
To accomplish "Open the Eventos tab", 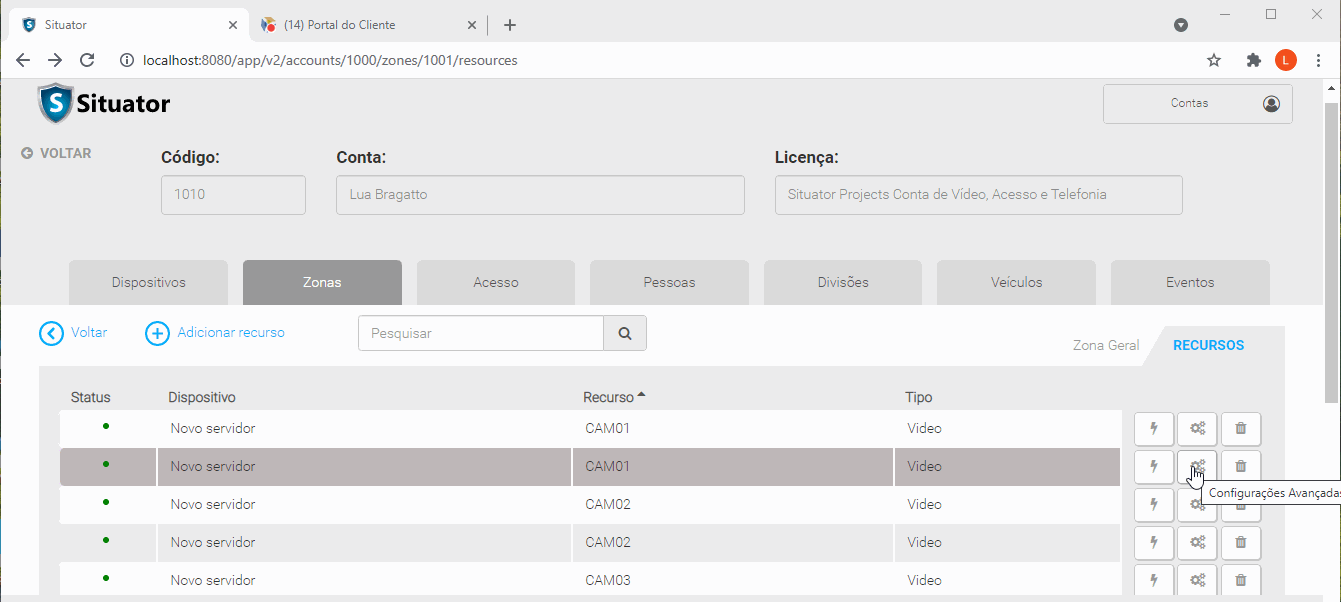I will click(1190, 283).
